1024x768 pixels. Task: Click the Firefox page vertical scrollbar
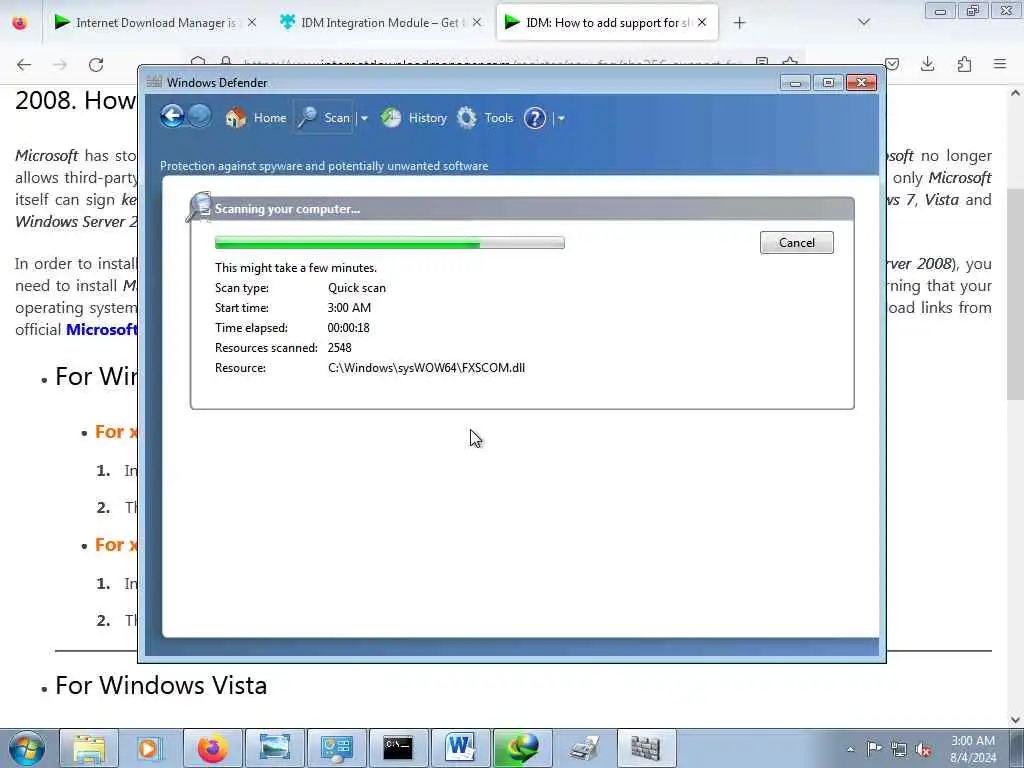[1016, 297]
